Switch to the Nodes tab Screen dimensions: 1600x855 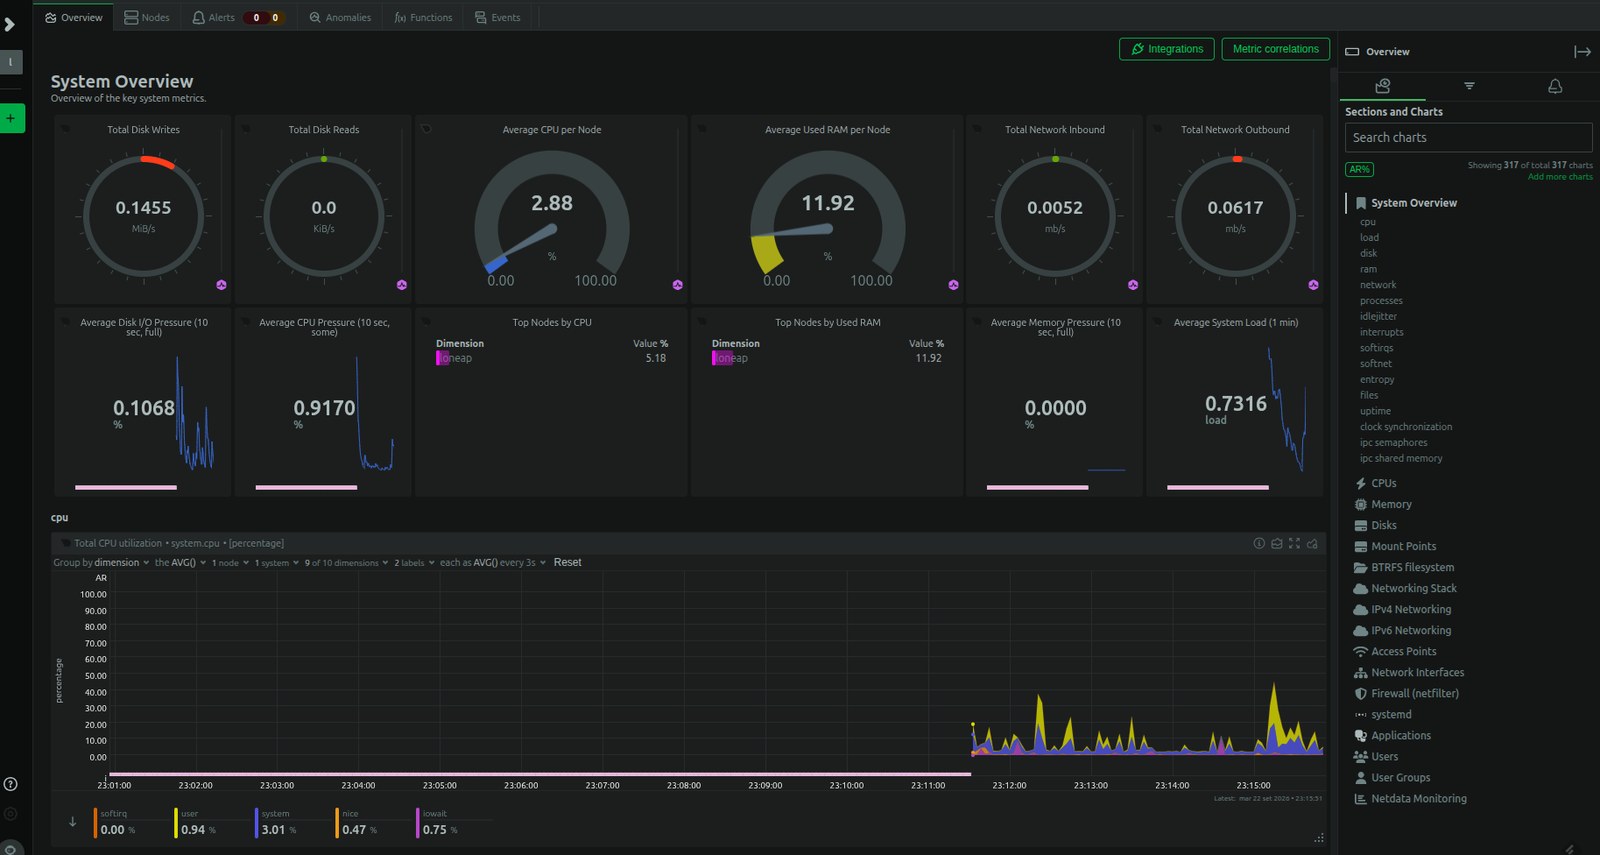tap(147, 17)
